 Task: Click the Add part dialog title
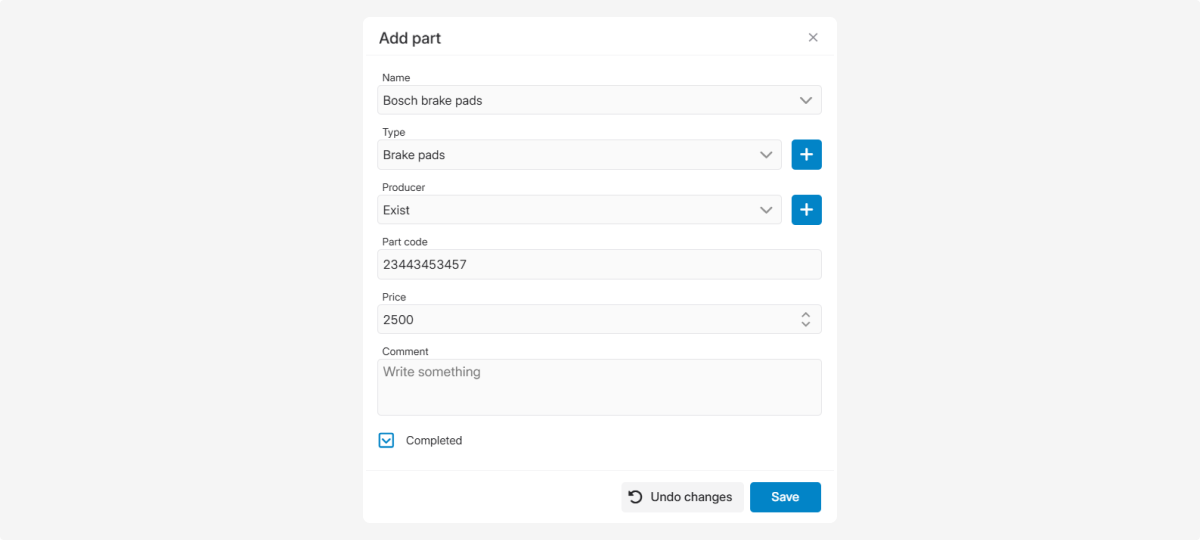click(x=410, y=38)
